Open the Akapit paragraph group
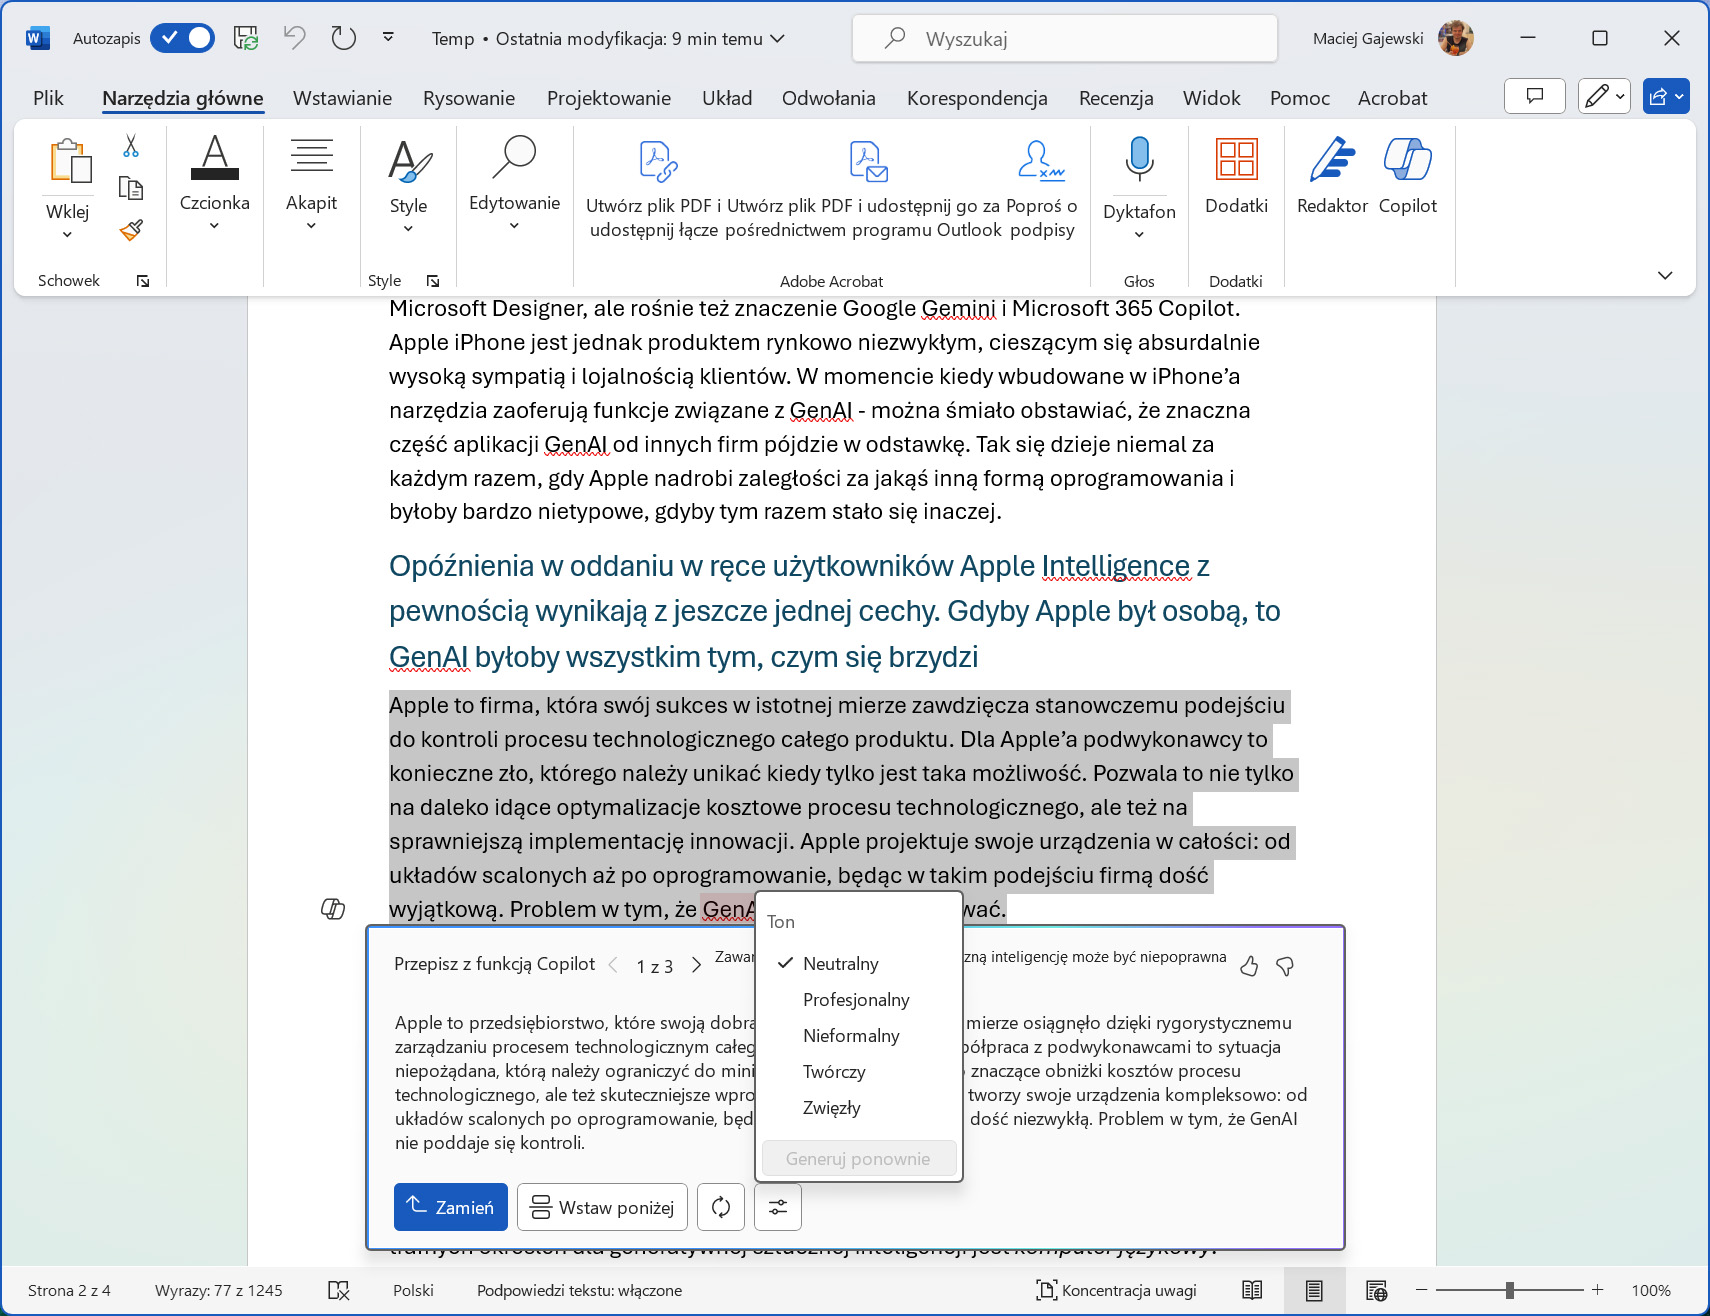 [311, 183]
